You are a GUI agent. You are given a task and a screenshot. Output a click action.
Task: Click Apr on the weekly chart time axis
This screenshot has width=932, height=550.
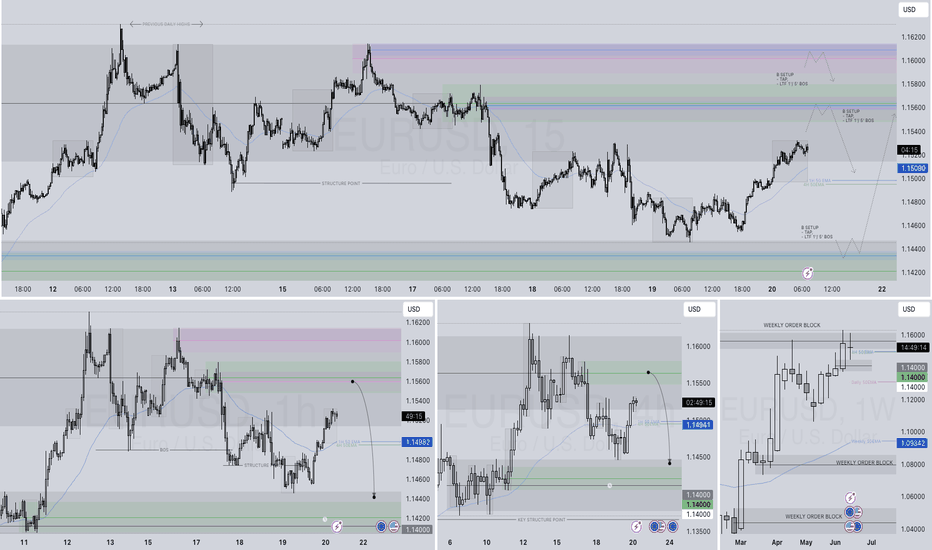[777, 542]
